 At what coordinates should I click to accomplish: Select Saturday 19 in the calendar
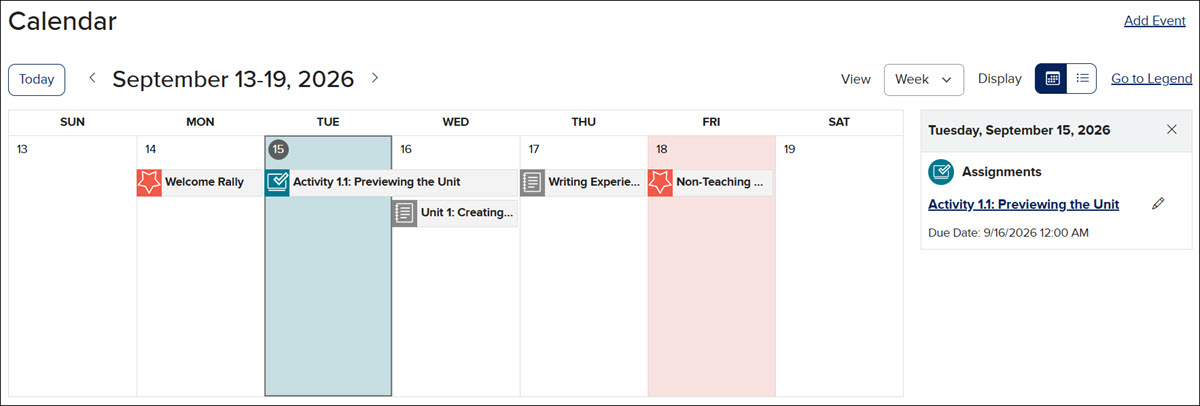click(x=839, y=266)
